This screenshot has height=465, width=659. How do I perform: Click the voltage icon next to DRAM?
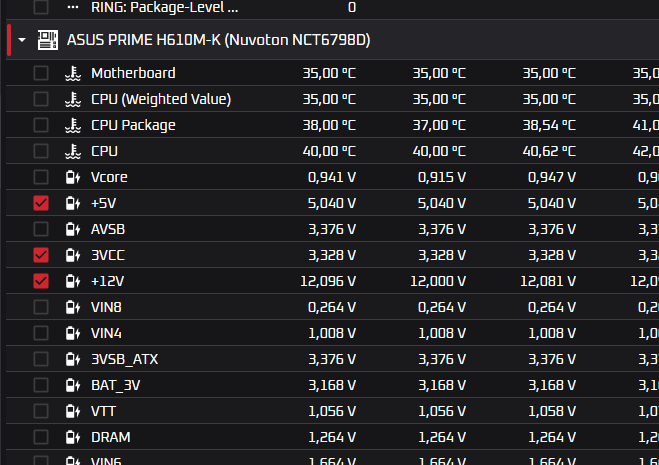73,437
